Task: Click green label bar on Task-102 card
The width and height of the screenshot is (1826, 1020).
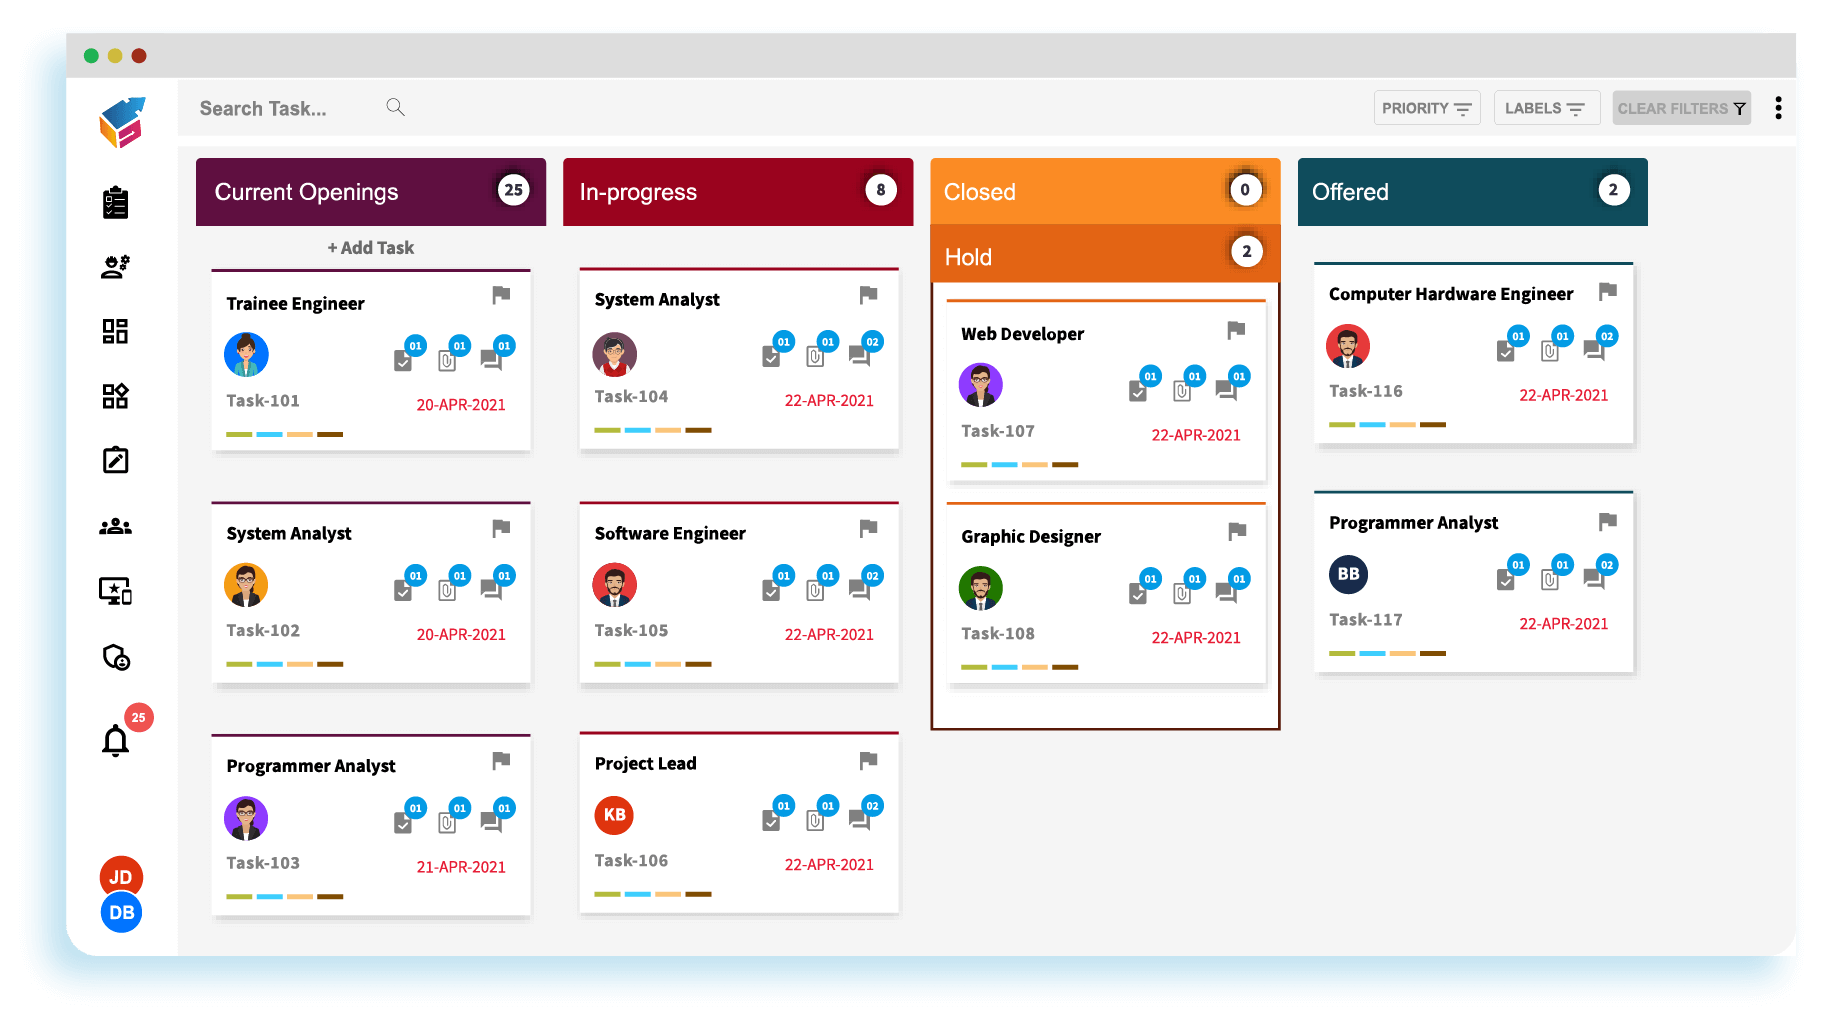Action: click(239, 664)
